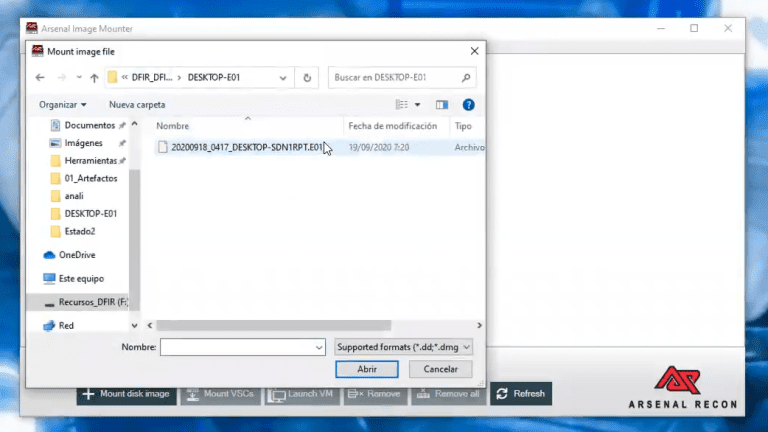The height and width of the screenshot is (432, 768).
Task: Click the Abrir button
Action: pos(367,369)
